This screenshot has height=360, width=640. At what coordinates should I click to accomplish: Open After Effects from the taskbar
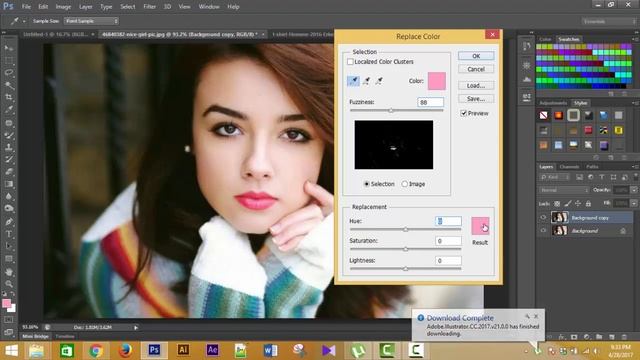(x=212, y=350)
